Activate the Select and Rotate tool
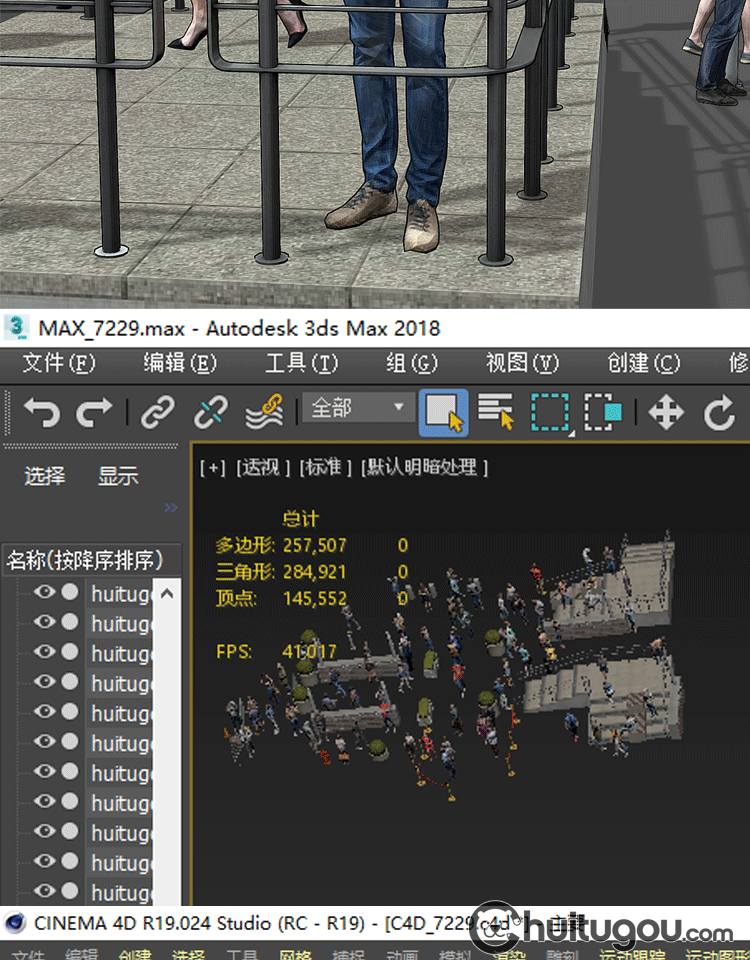750x960 pixels. tap(720, 411)
